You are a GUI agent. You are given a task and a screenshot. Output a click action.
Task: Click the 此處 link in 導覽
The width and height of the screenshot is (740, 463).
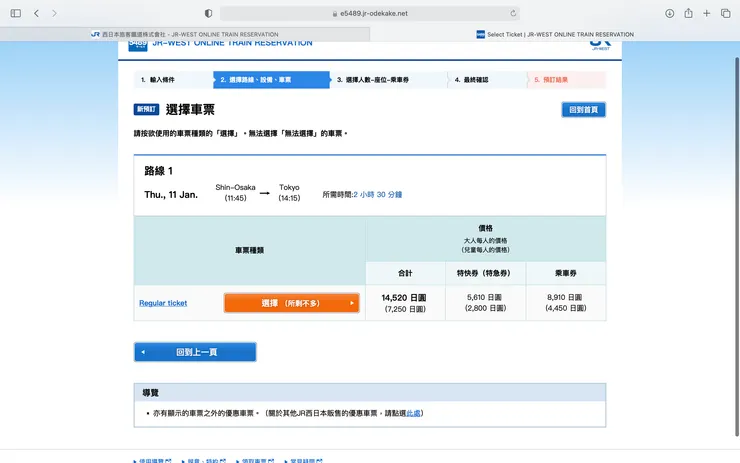tap(413, 412)
